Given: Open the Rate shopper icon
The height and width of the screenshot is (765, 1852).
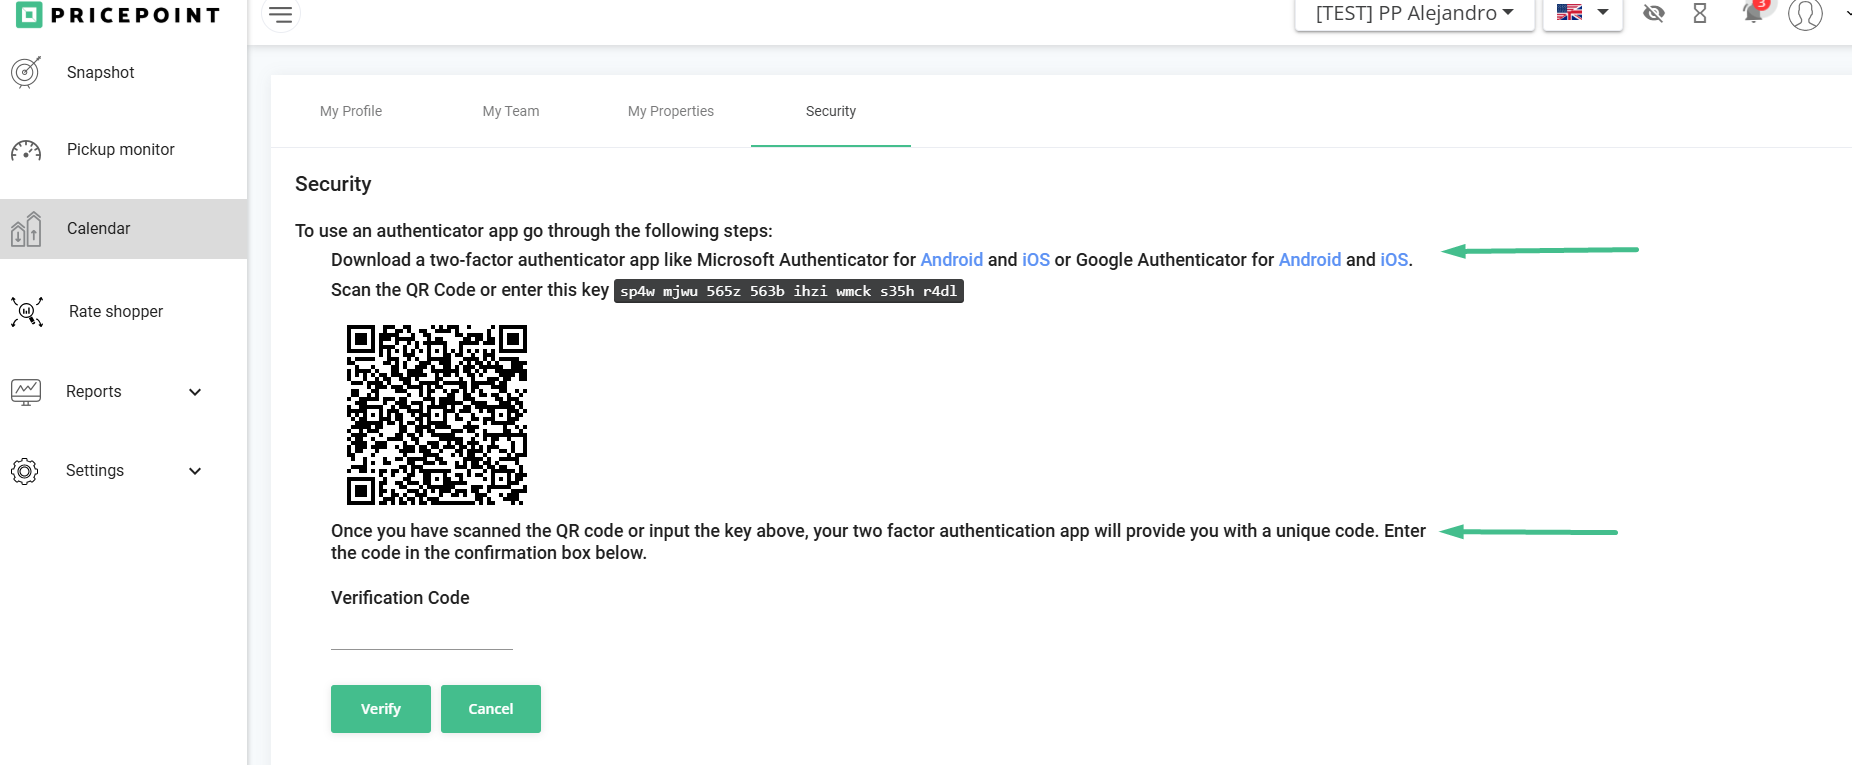Looking at the screenshot, I should coord(27,312).
